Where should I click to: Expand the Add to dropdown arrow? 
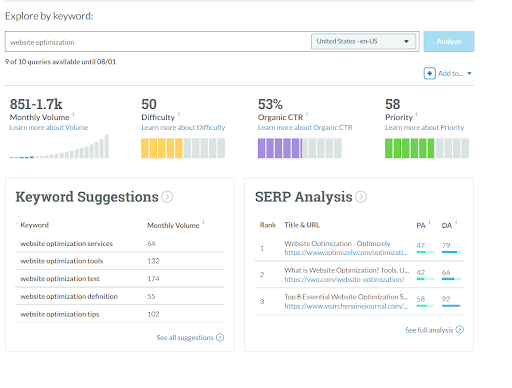coord(469,73)
